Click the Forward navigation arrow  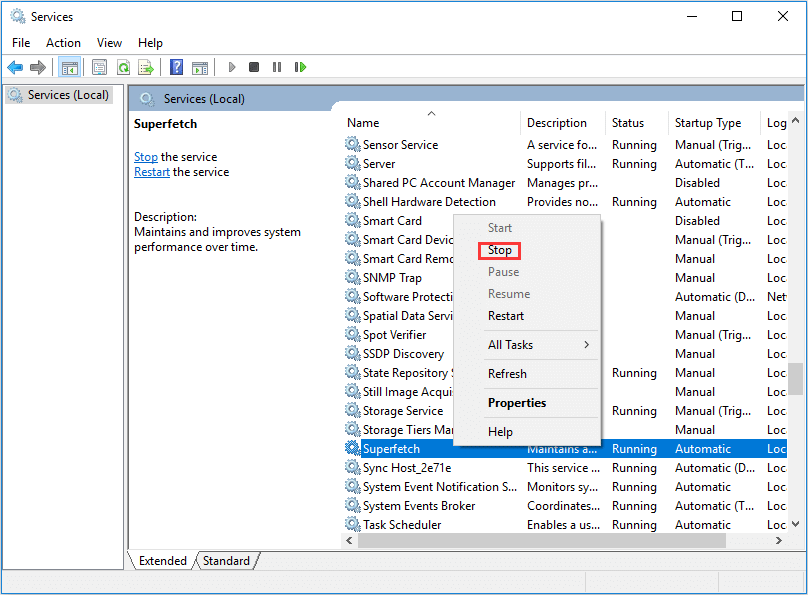point(40,67)
